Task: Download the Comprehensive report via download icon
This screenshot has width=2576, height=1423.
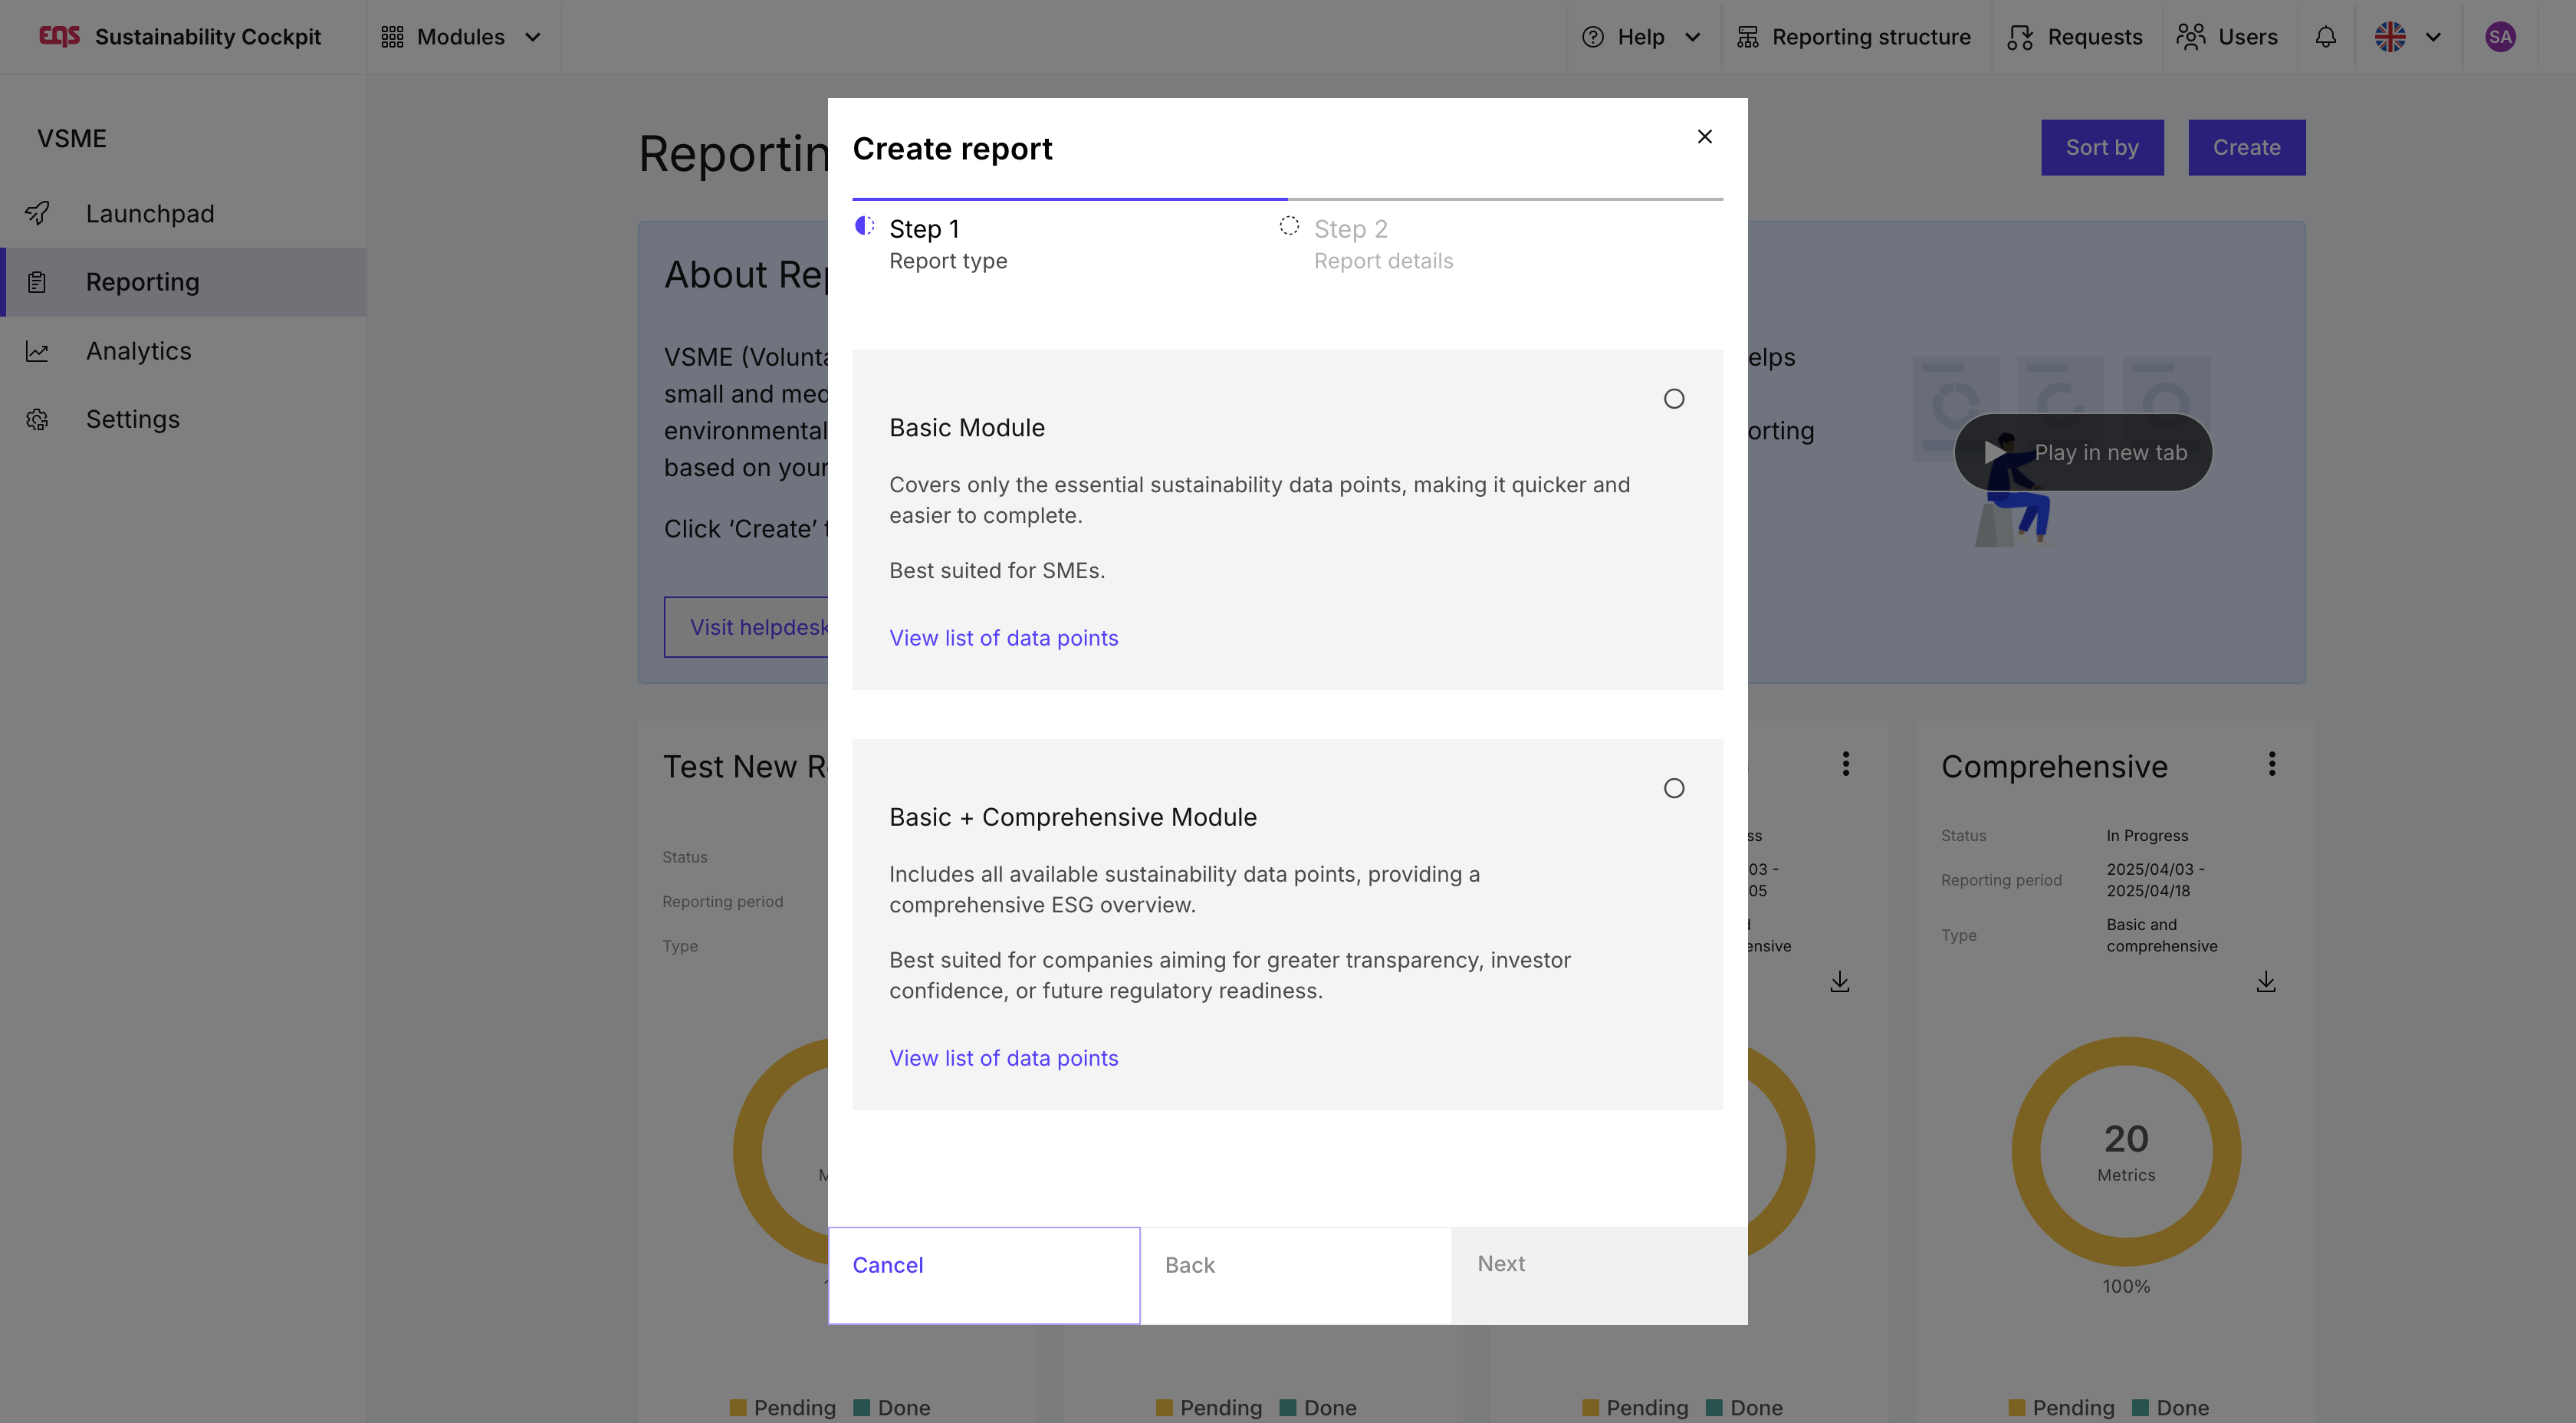Action: 2265,982
